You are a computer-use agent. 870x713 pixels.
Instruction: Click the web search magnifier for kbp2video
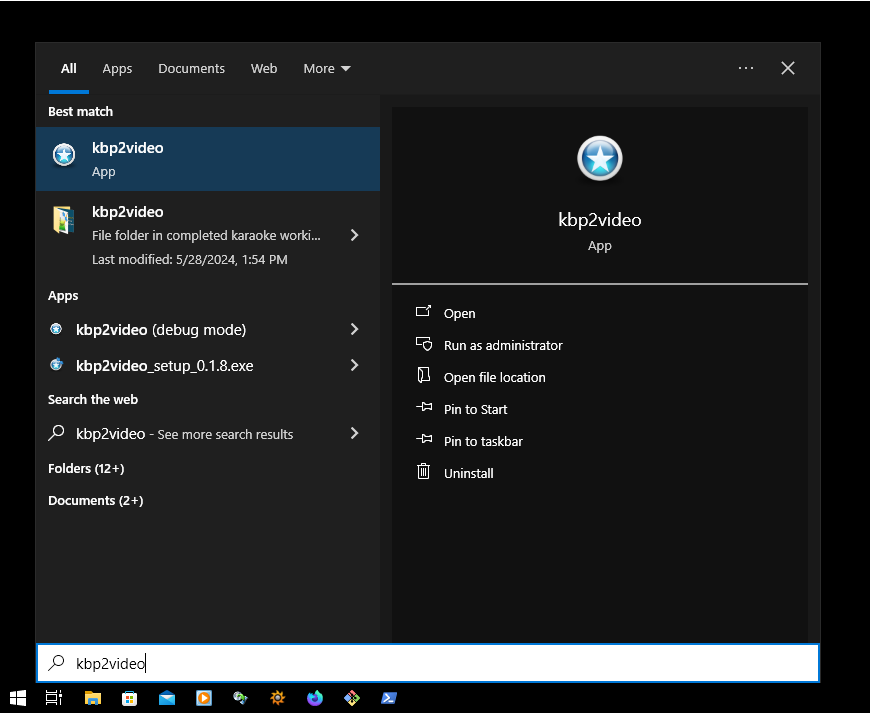[x=56, y=433]
